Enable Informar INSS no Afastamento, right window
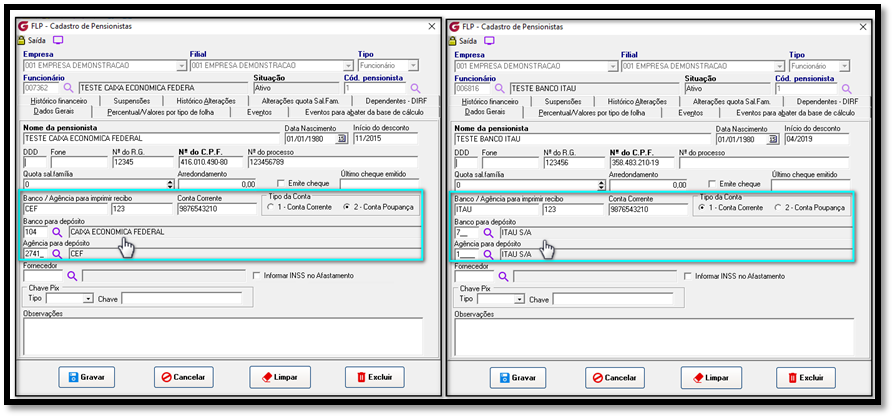This screenshot has width=894, height=418. pos(687,276)
